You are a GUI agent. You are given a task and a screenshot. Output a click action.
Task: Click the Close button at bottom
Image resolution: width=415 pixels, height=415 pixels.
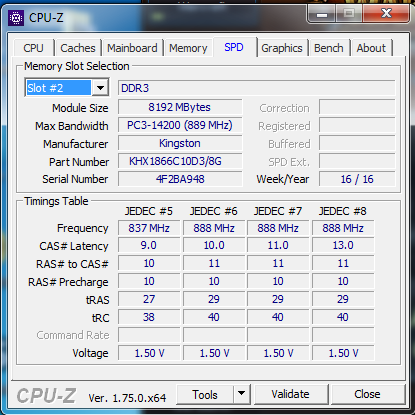[367, 394]
